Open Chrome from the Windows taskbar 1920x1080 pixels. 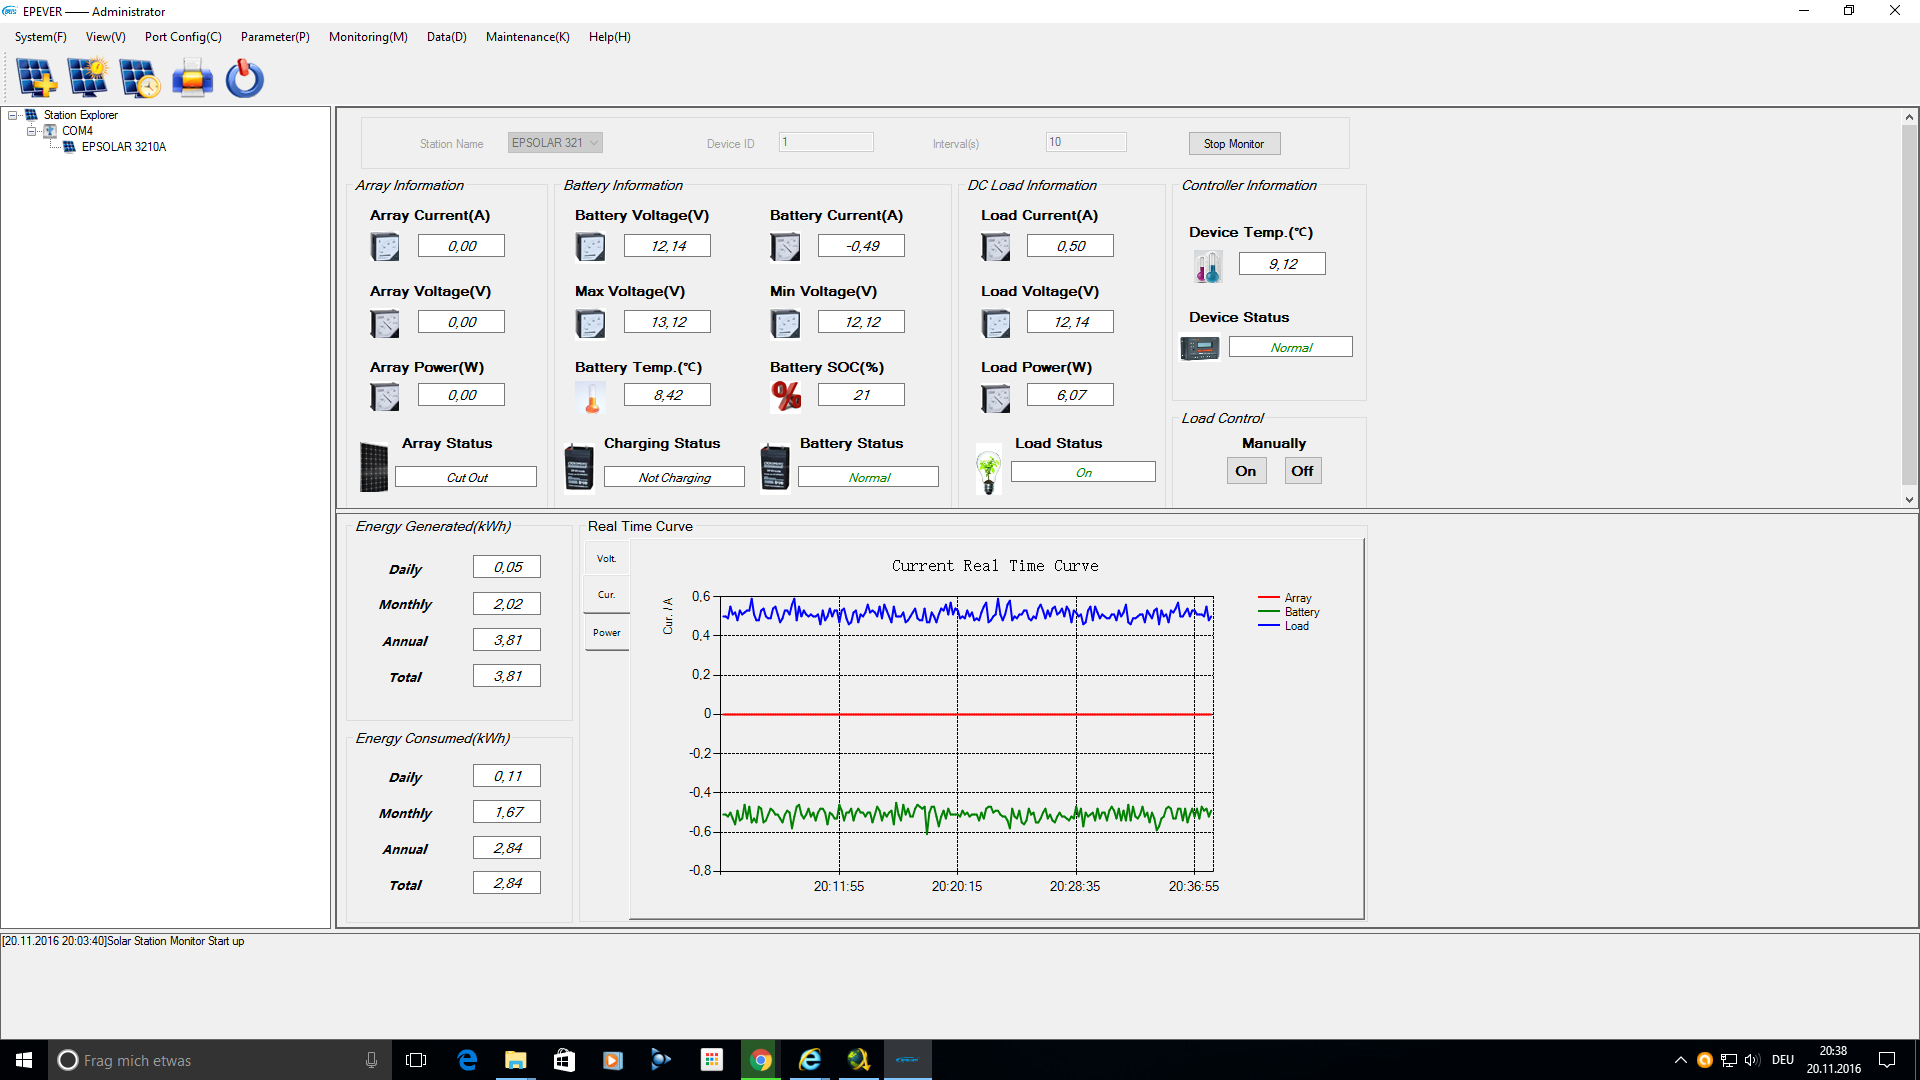click(x=760, y=1060)
